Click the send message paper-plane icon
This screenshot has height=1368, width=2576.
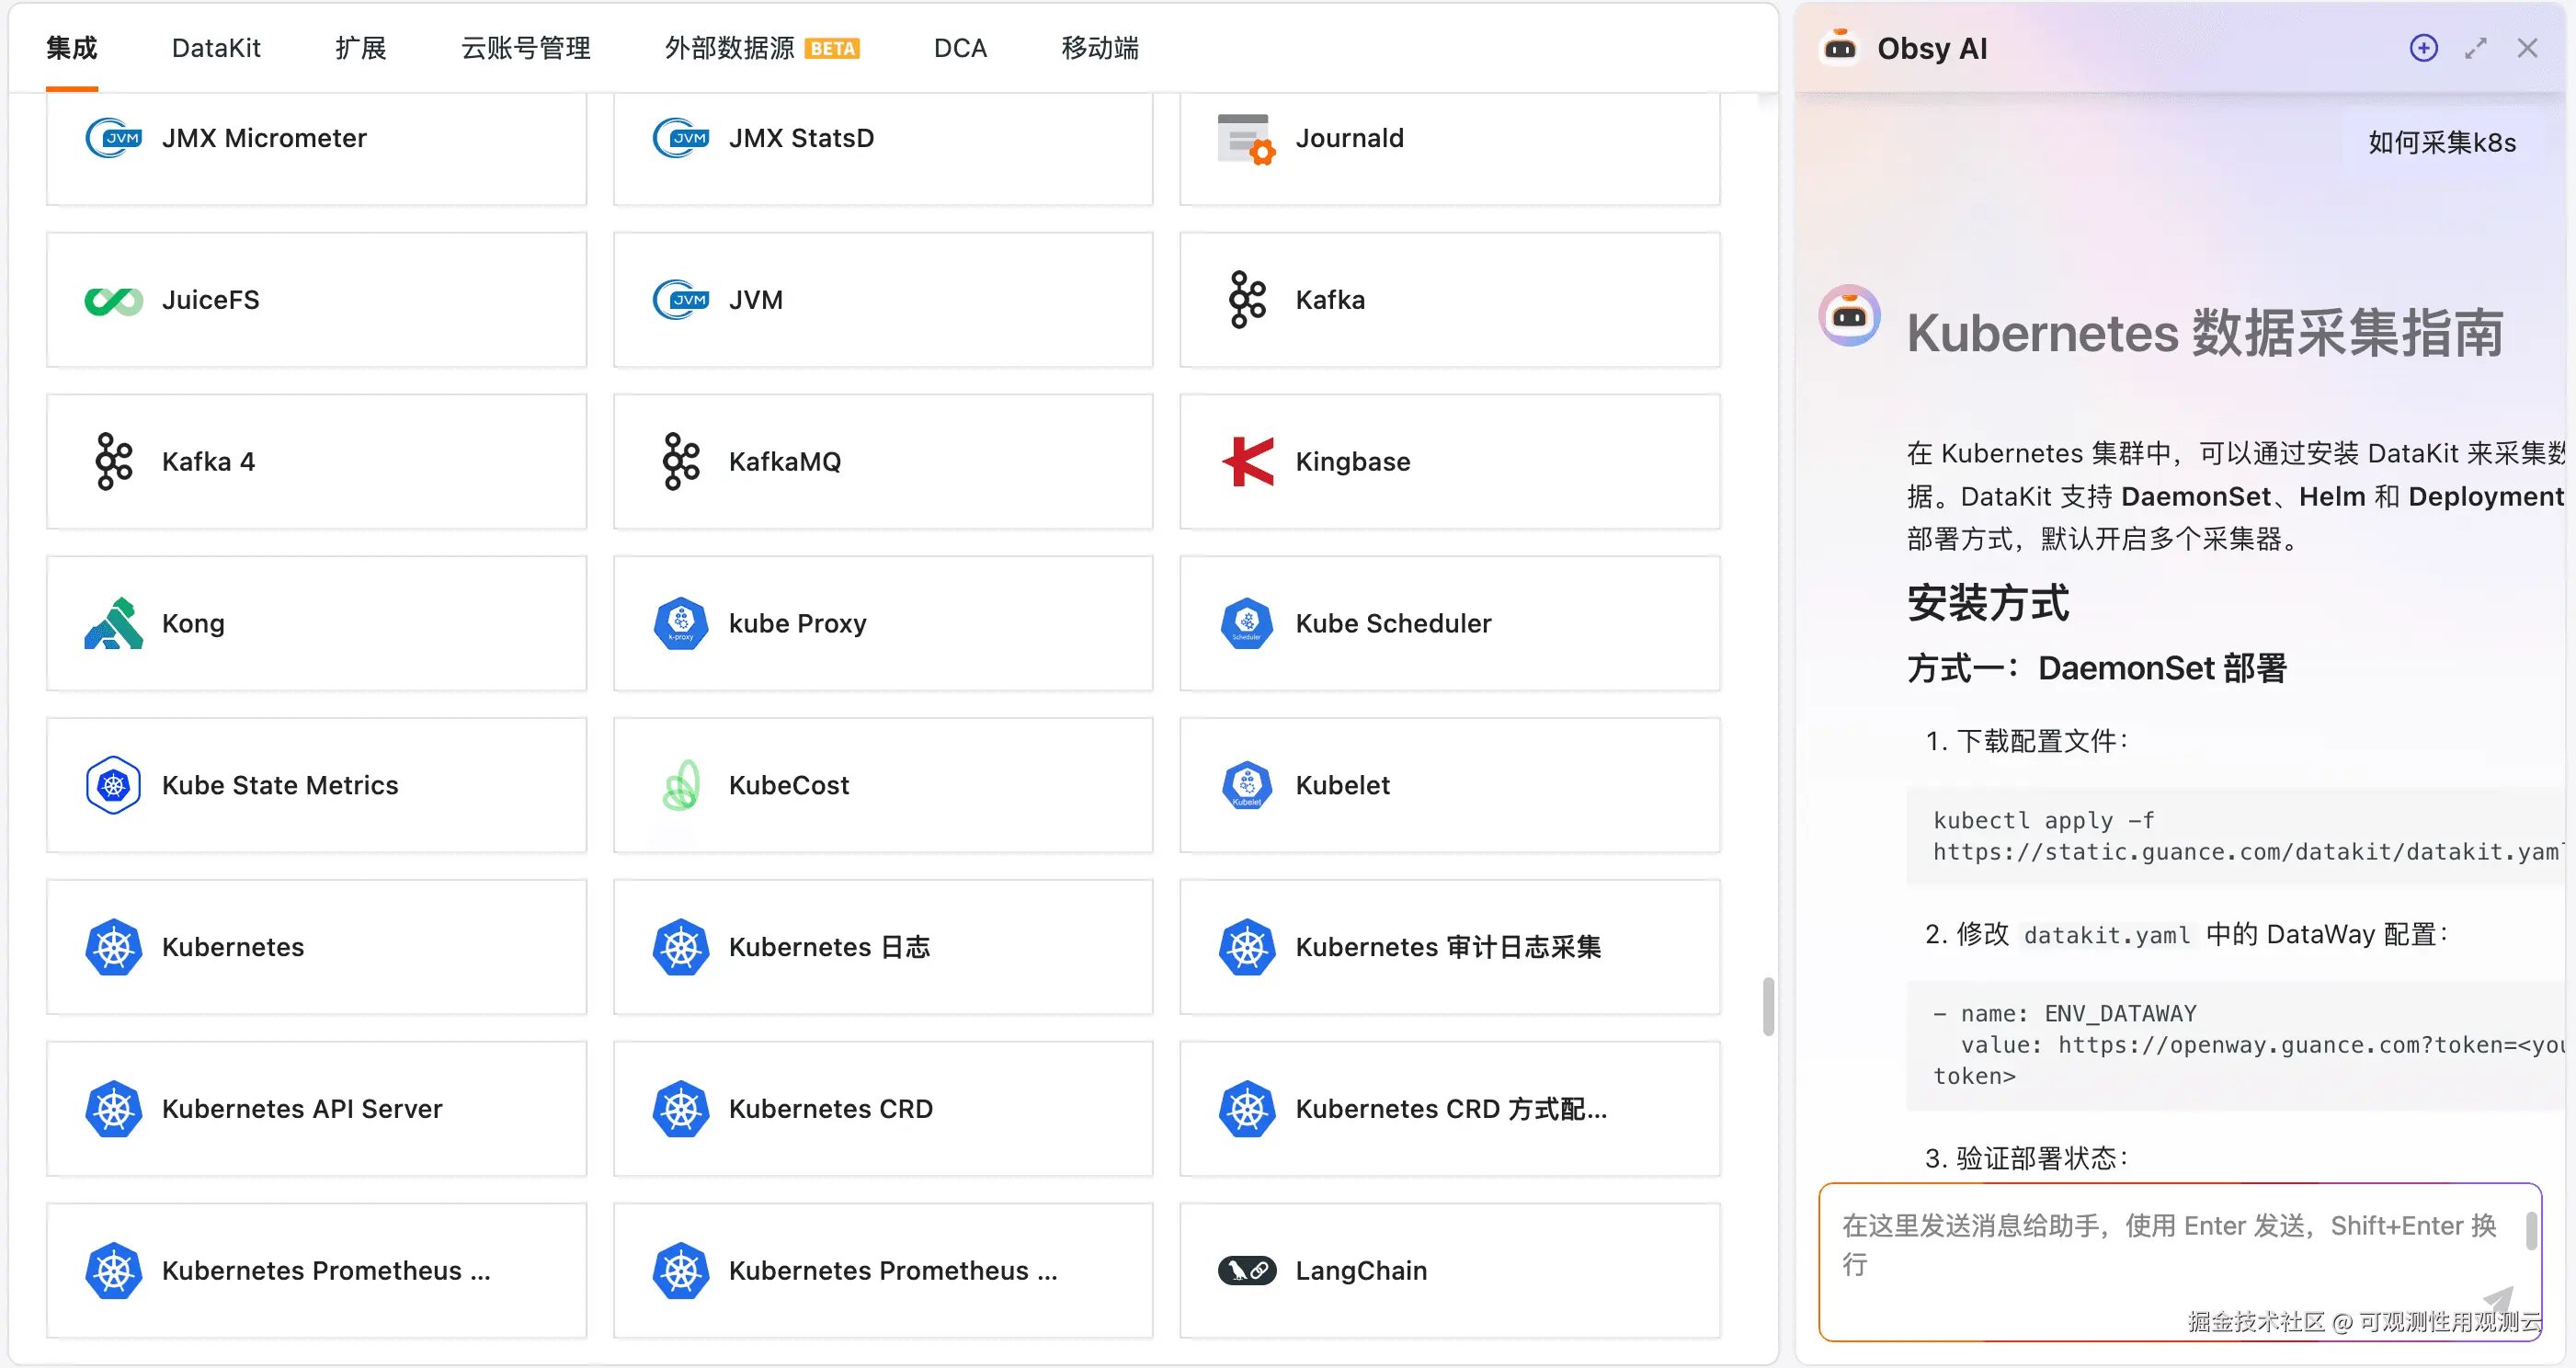click(x=2499, y=1299)
